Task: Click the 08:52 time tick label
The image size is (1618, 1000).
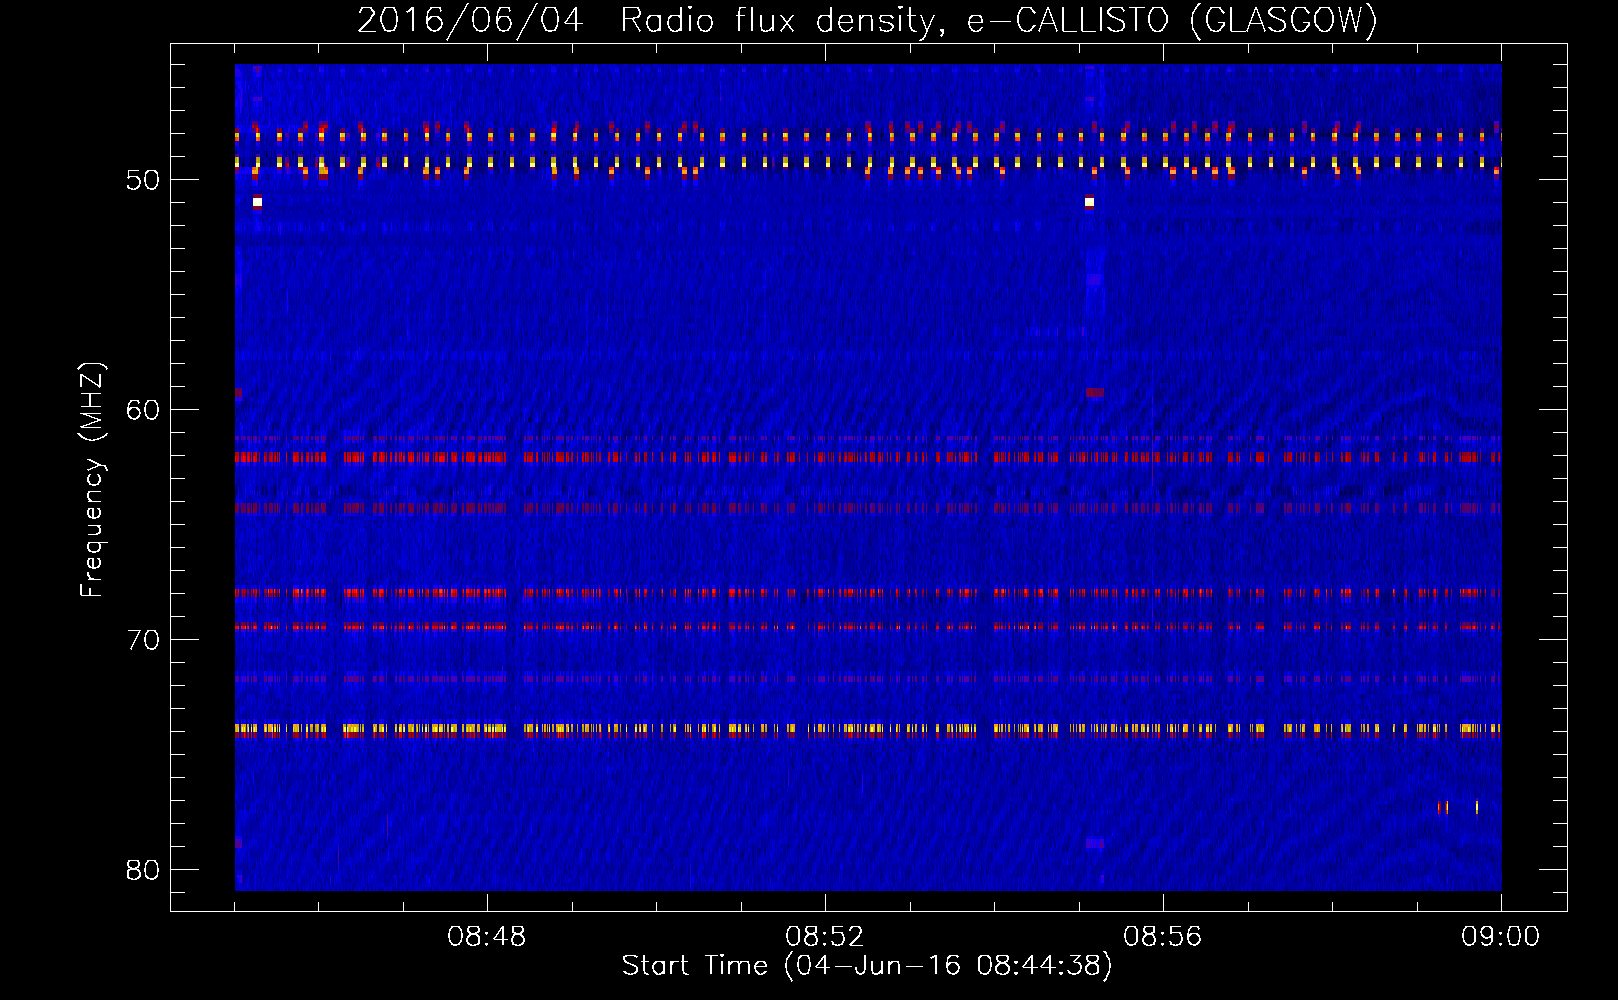Action: tap(824, 937)
